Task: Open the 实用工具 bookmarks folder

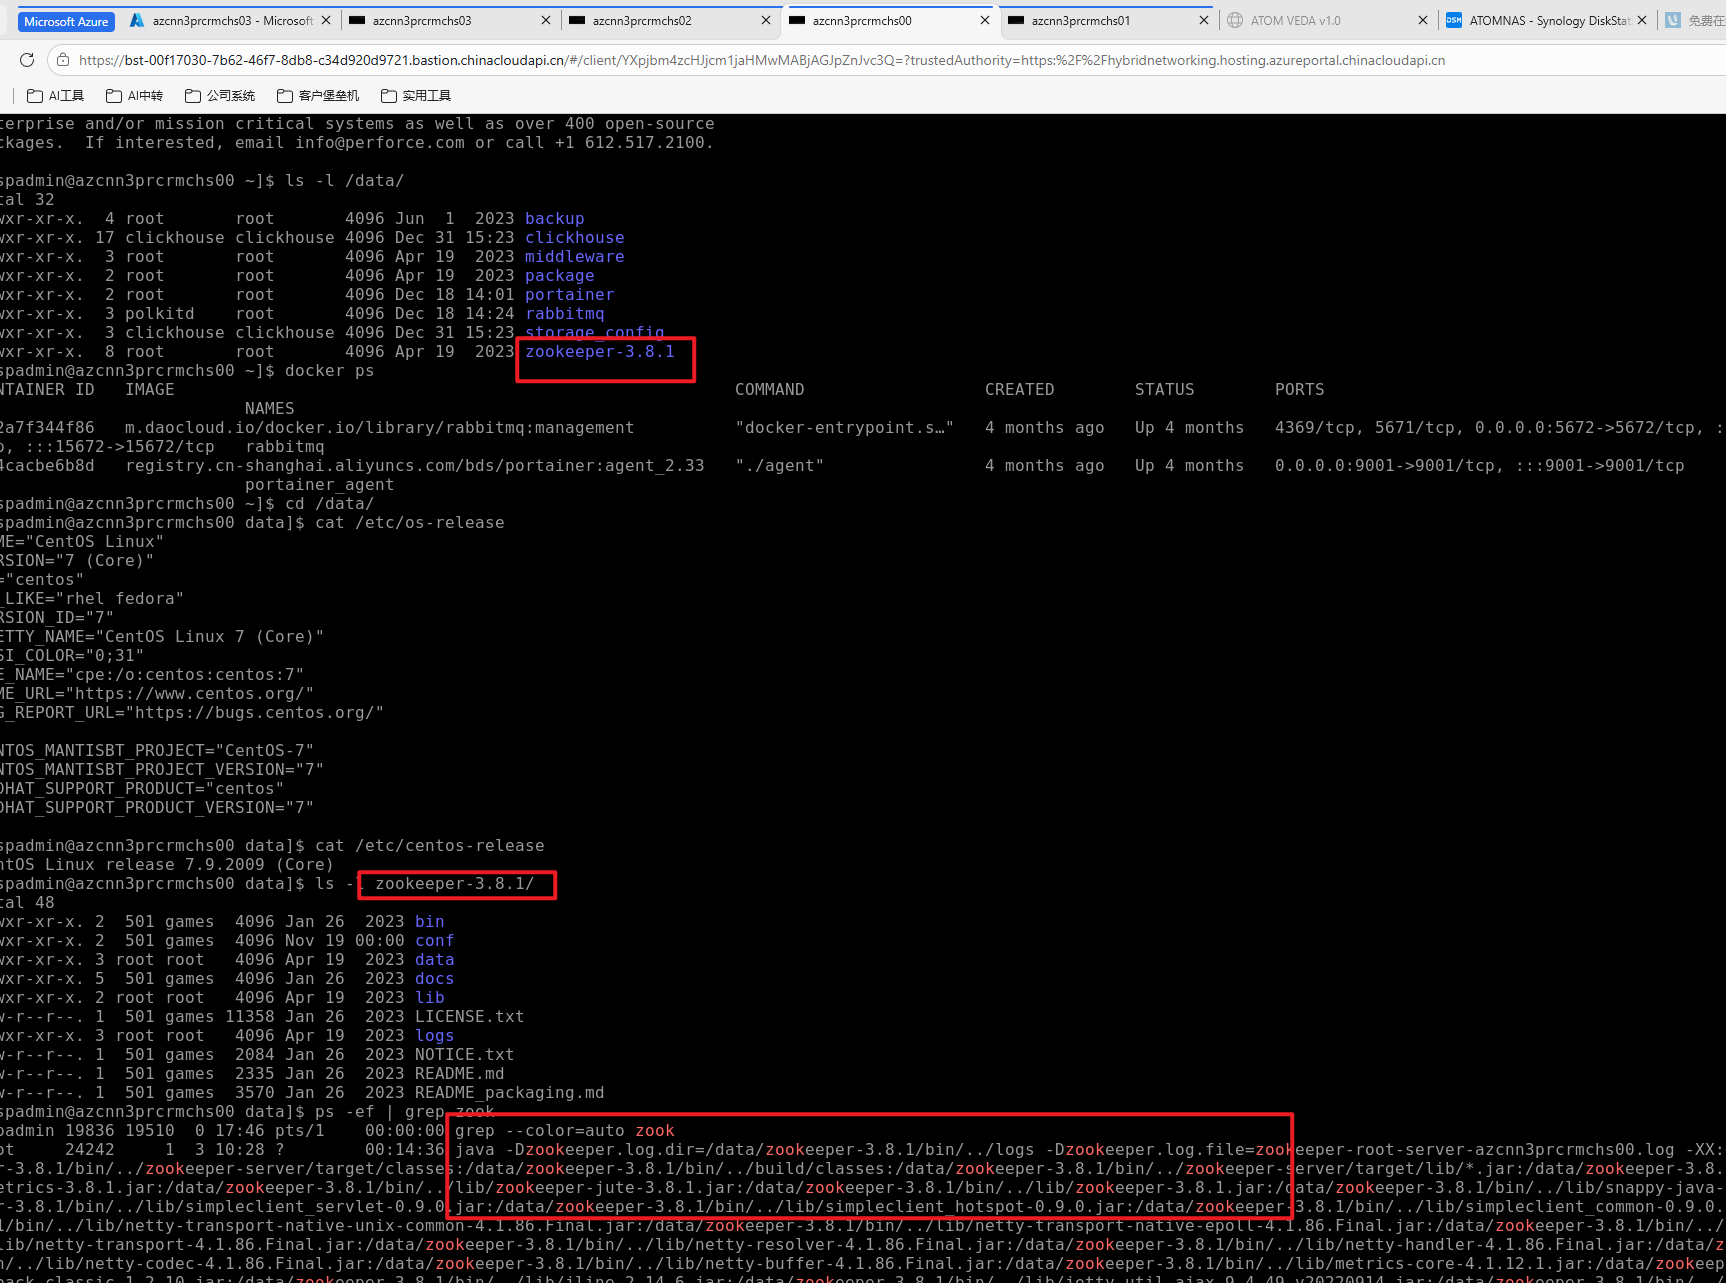Action: 416,96
